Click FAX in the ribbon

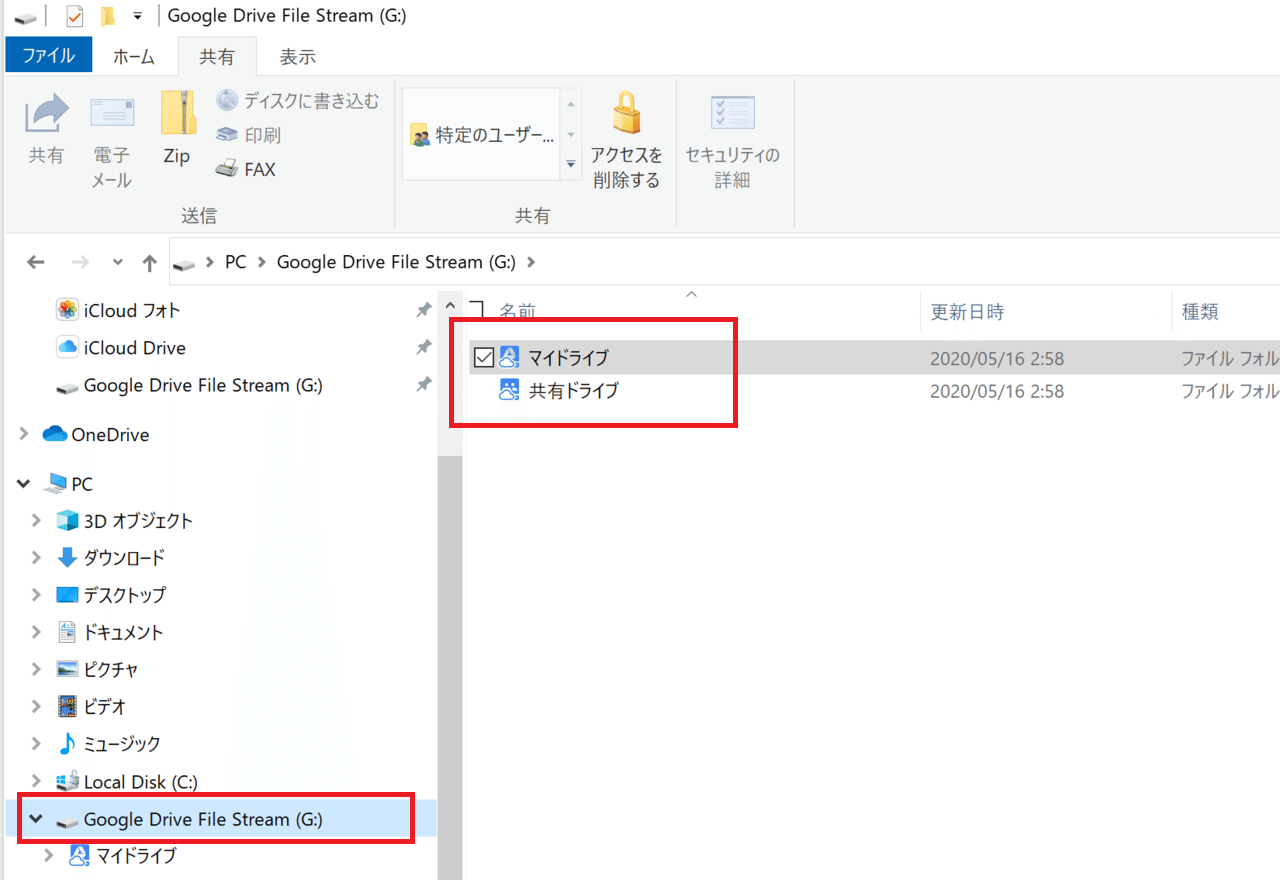(x=246, y=169)
